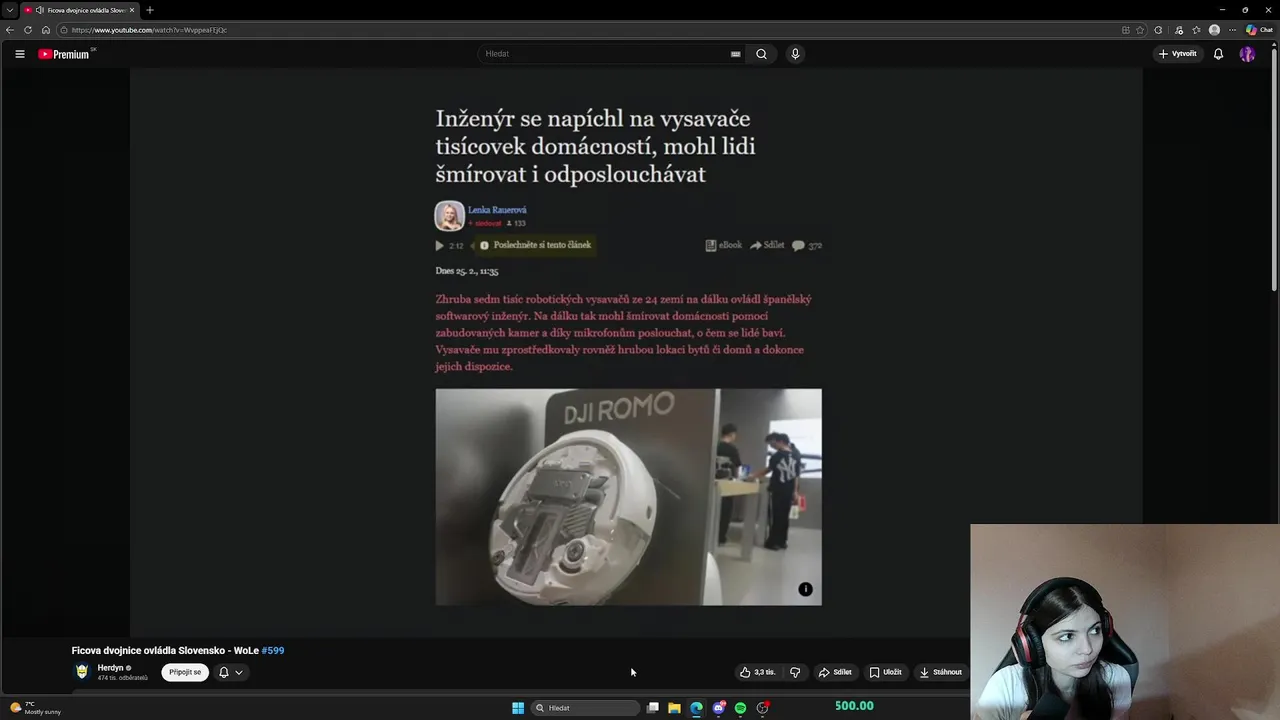Viewport: 1280px width, 720px height.
Task: Toggle the channel notification bell
Action: (224, 672)
